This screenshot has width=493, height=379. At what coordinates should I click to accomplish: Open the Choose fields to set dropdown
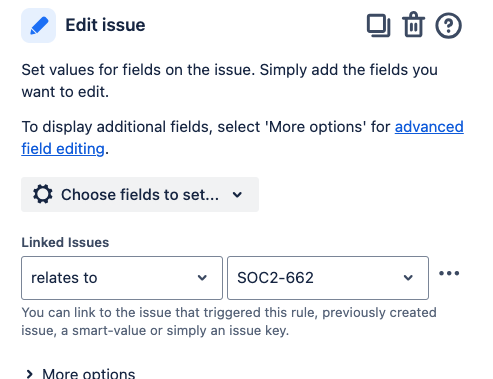(140, 195)
